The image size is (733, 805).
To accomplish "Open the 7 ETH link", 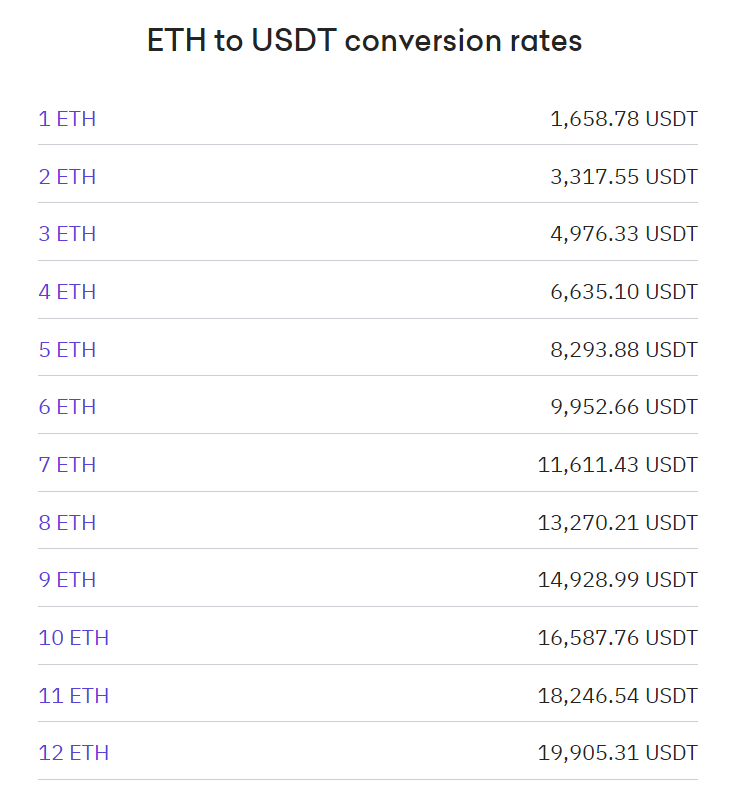I will [67, 465].
